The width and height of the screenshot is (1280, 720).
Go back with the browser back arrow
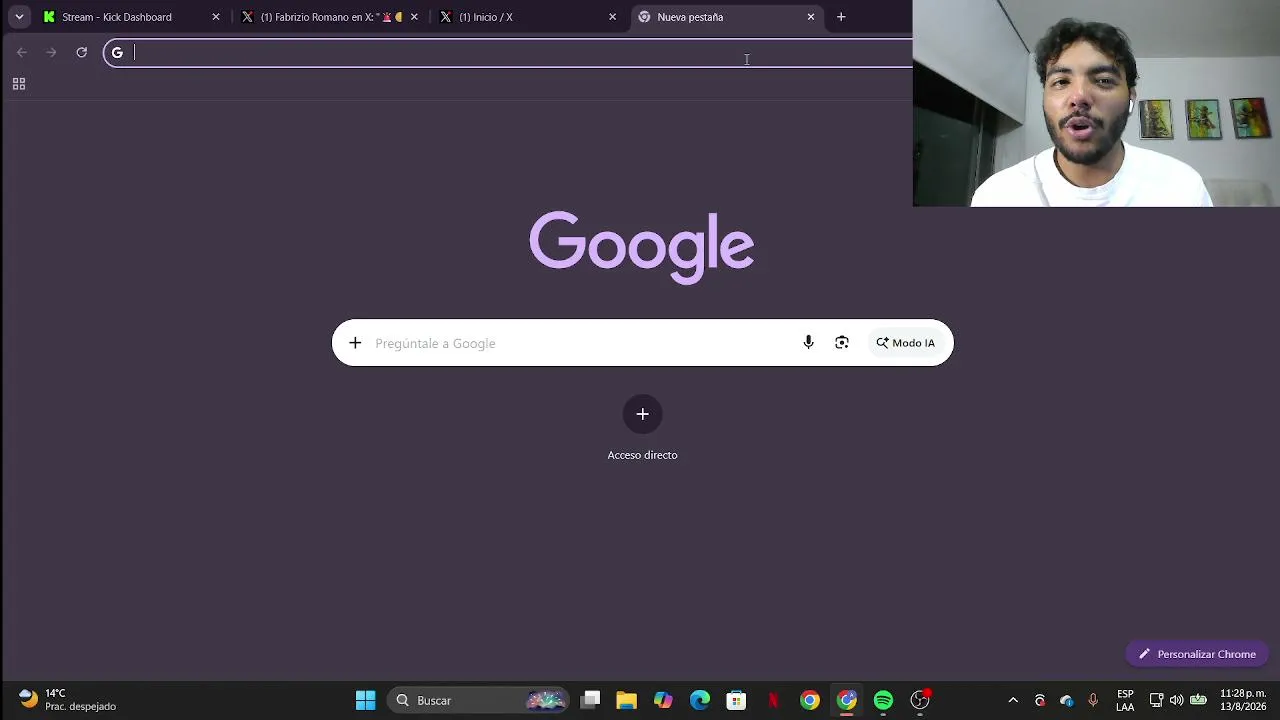(22, 52)
